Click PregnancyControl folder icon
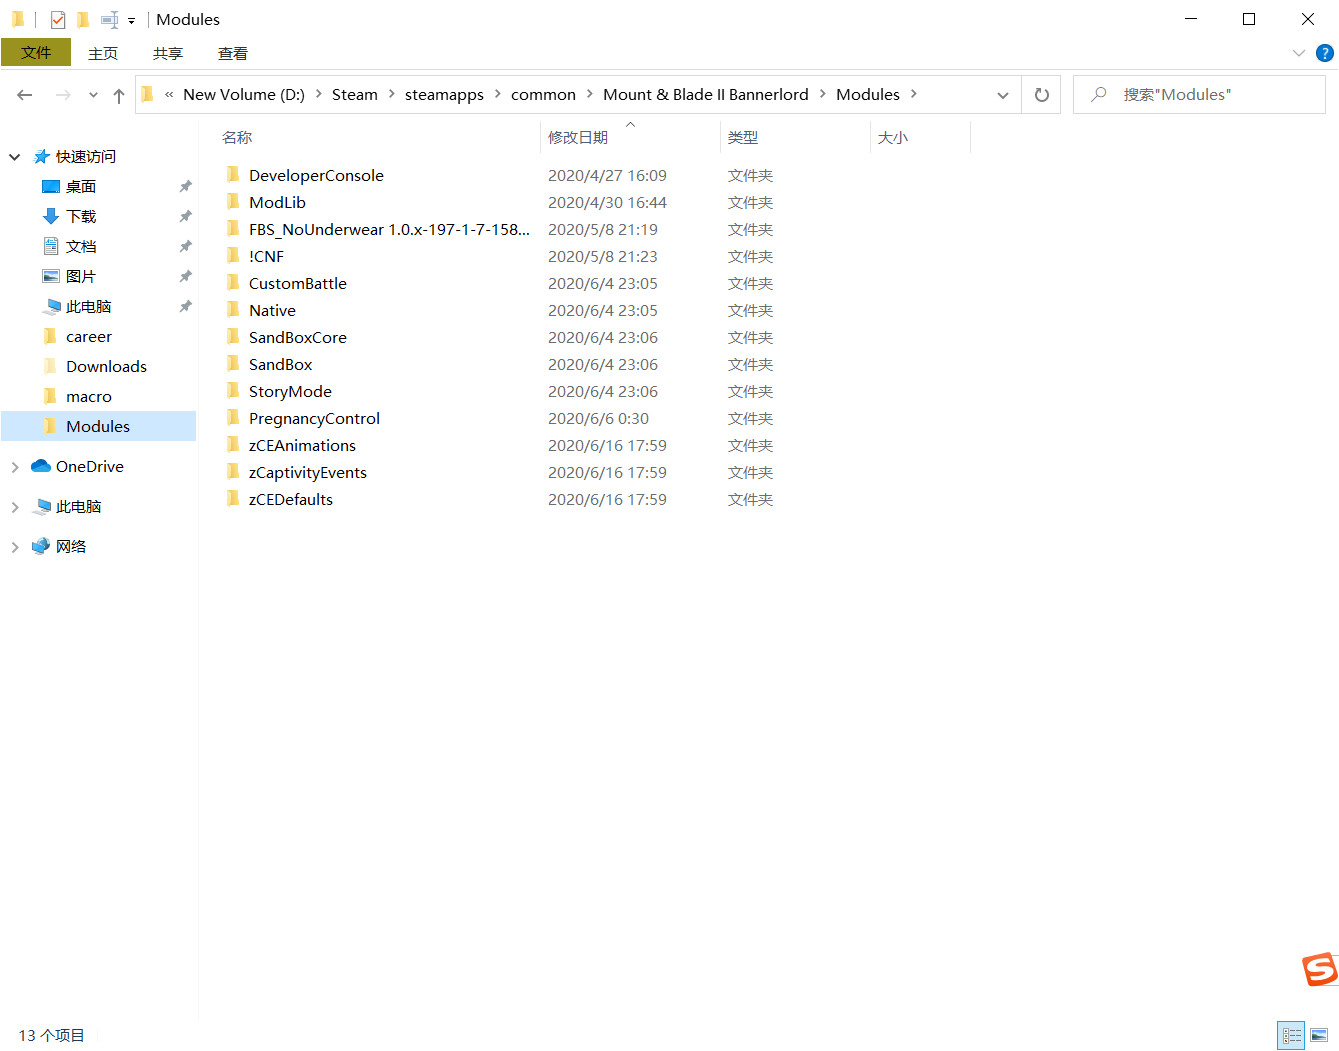This screenshot has height=1051, width=1339. 233,418
